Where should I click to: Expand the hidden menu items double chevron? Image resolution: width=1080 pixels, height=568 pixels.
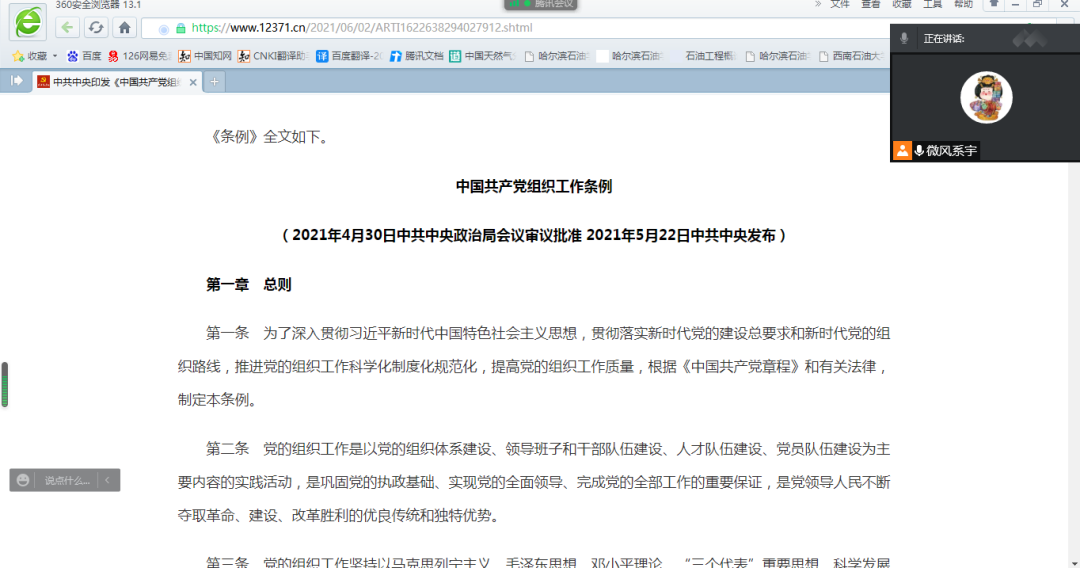pyautogui.click(x=817, y=4)
